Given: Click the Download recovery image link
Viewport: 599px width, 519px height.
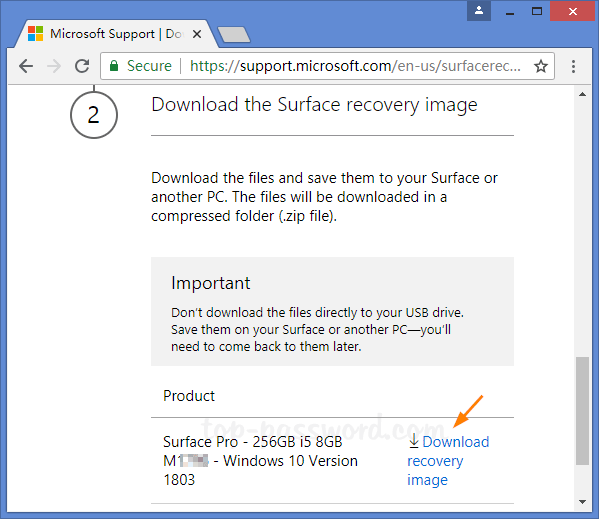Looking at the screenshot, I should click(x=448, y=461).
